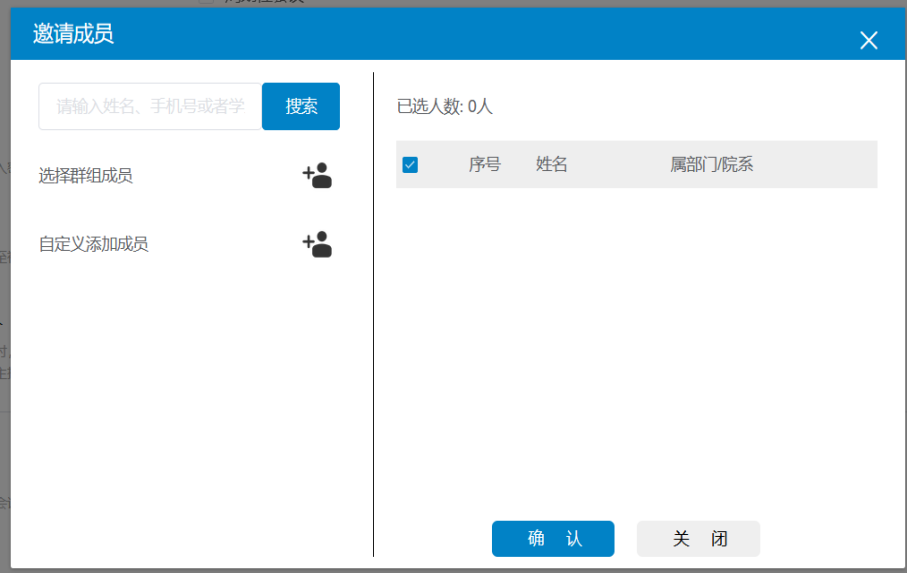Click the 邀请成员 dialog title
The height and width of the screenshot is (573, 907).
coord(73,34)
